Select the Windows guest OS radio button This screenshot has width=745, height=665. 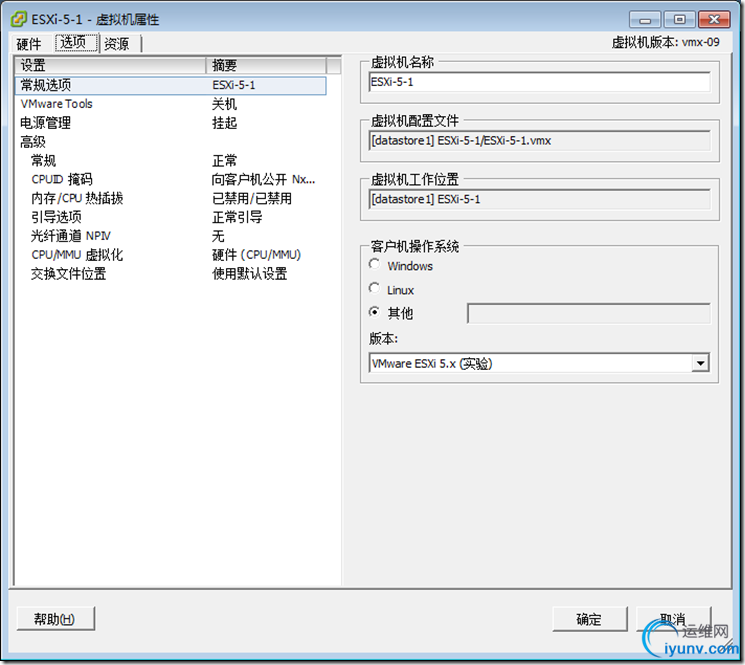[374, 265]
